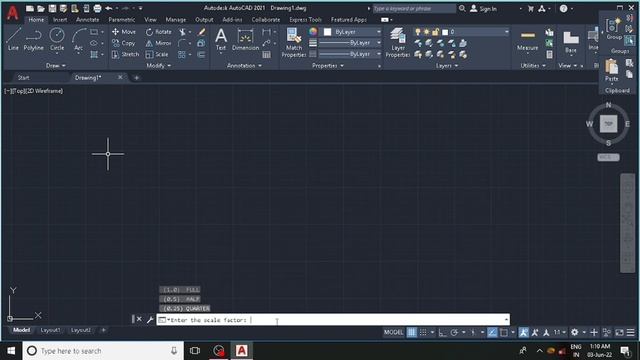Click MODEL space button in status bar
The image size is (640, 360).
(x=393, y=333)
